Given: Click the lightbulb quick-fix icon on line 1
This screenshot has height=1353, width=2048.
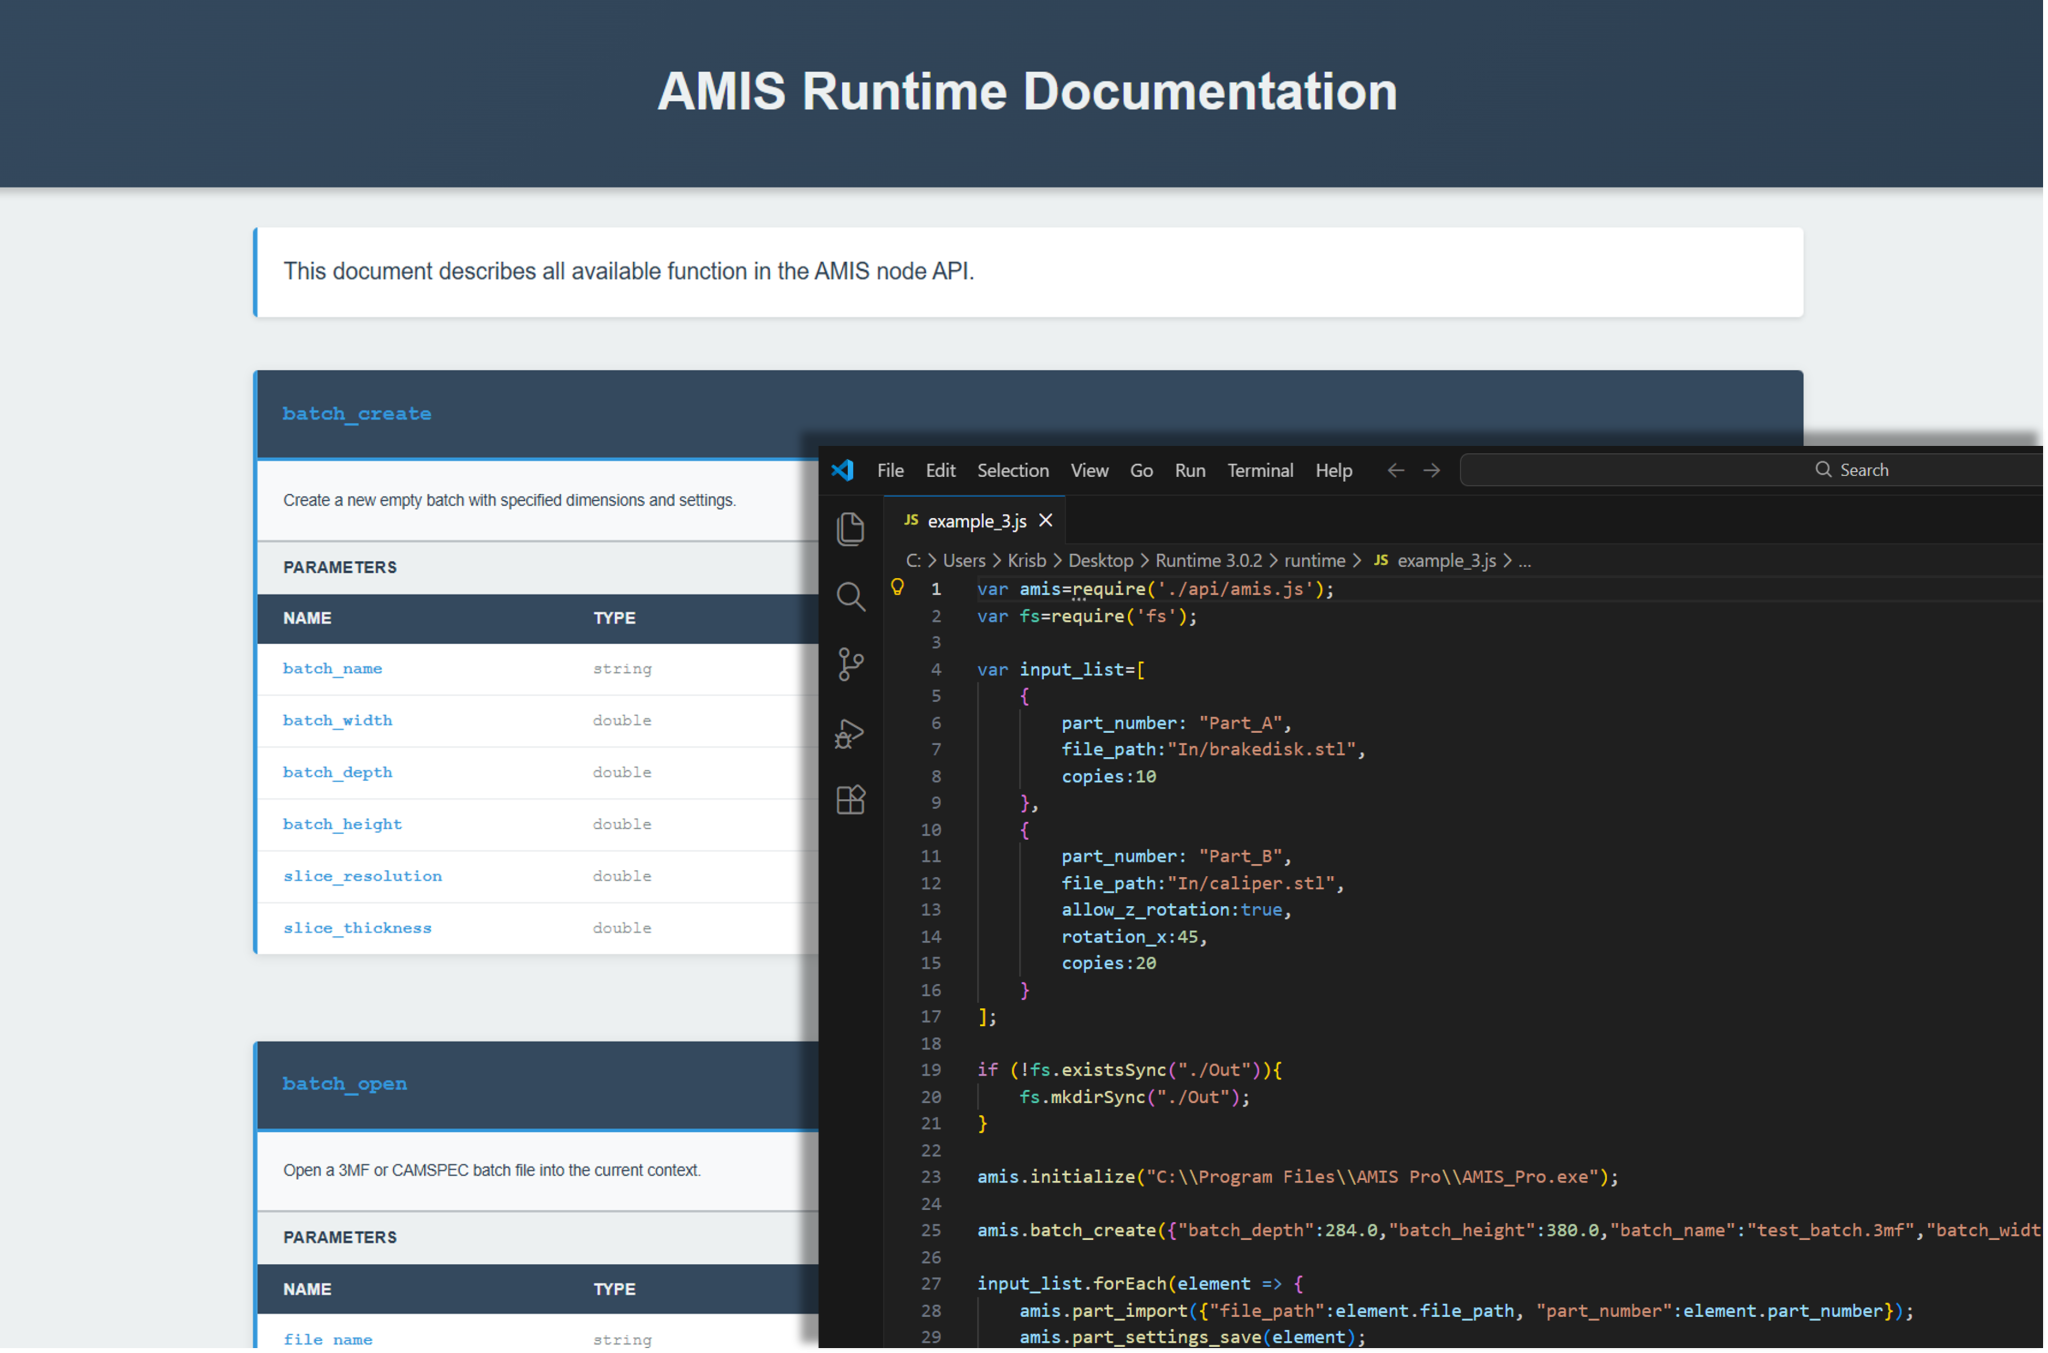Looking at the screenshot, I should point(897,588).
